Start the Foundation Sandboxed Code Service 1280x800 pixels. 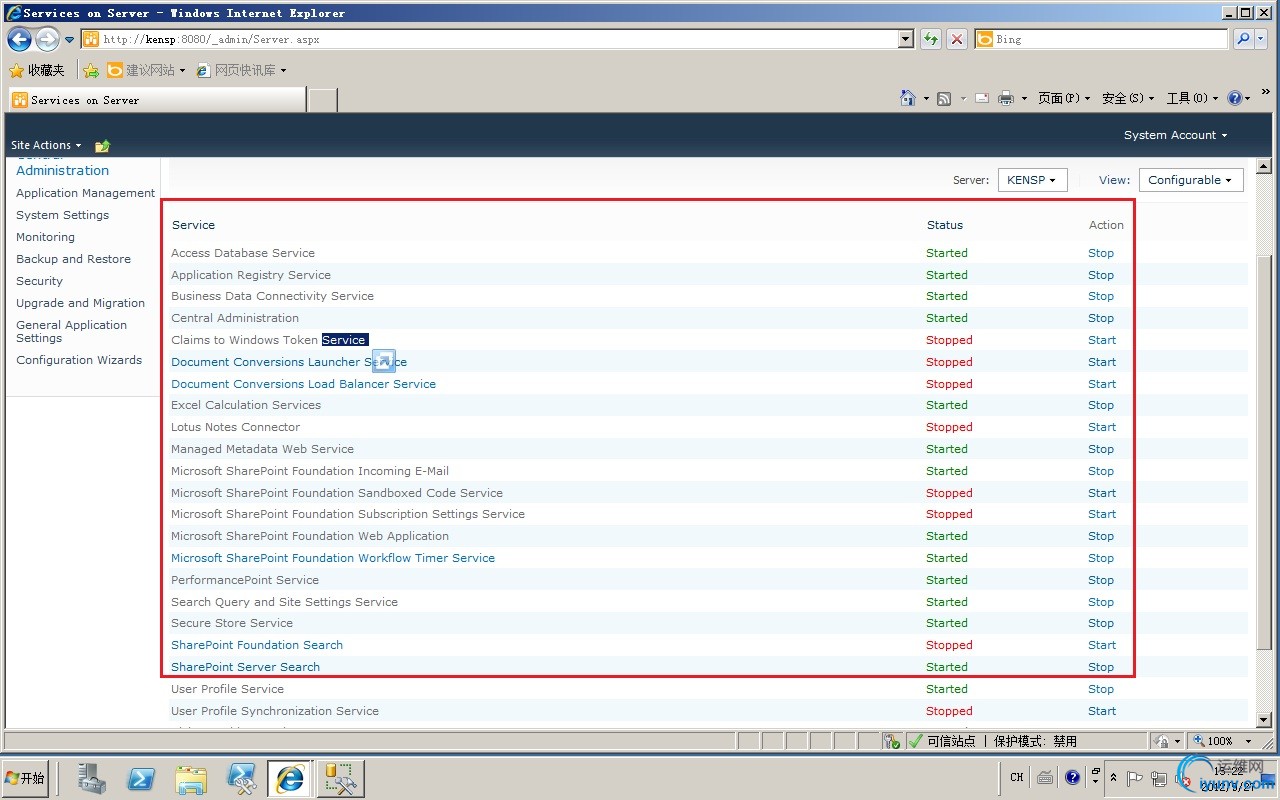coord(1102,493)
